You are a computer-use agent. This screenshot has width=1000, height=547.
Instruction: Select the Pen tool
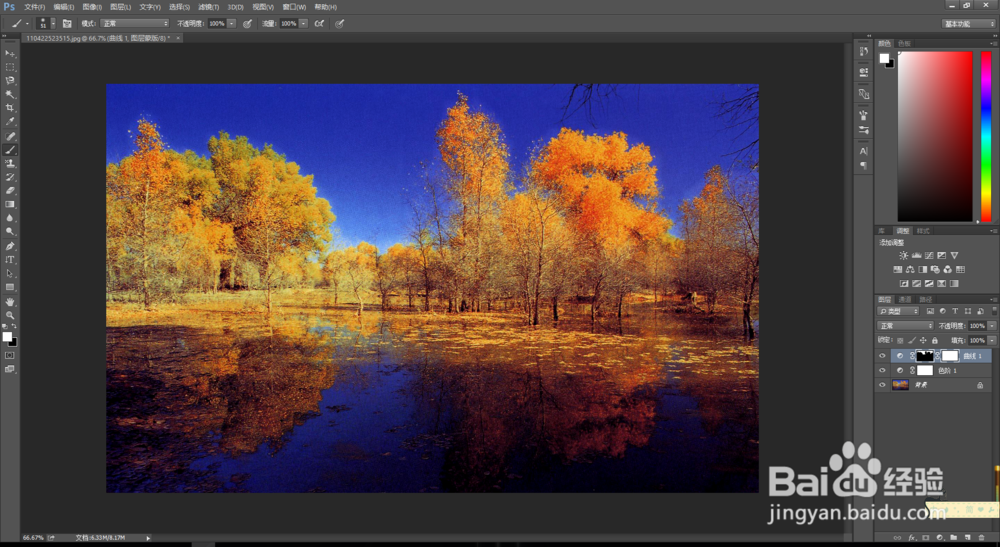10,246
